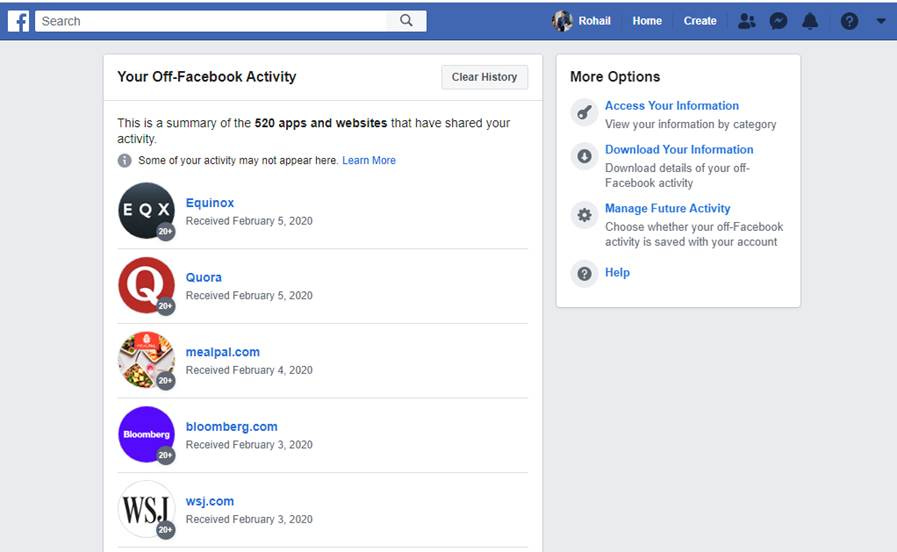The height and width of the screenshot is (552, 897).
Task: Click the WSJ logo
Action: pyautogui.click(x=146, y=509)
